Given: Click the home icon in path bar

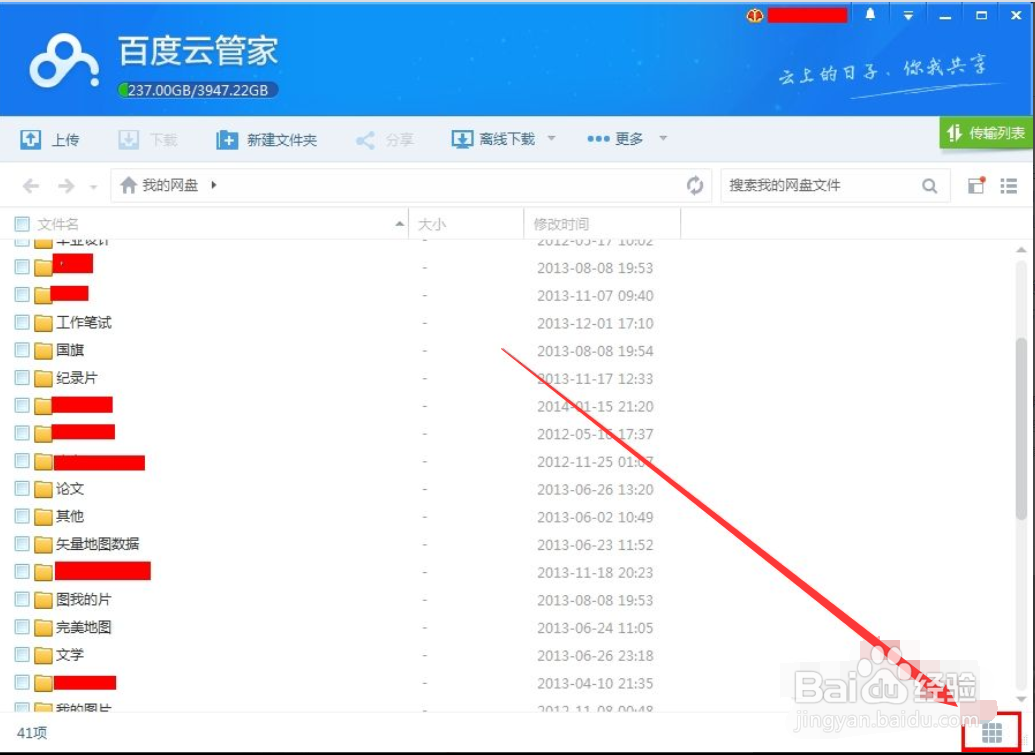Looking at the screenshot, I should pyautogui.click(x=128, y=185).
